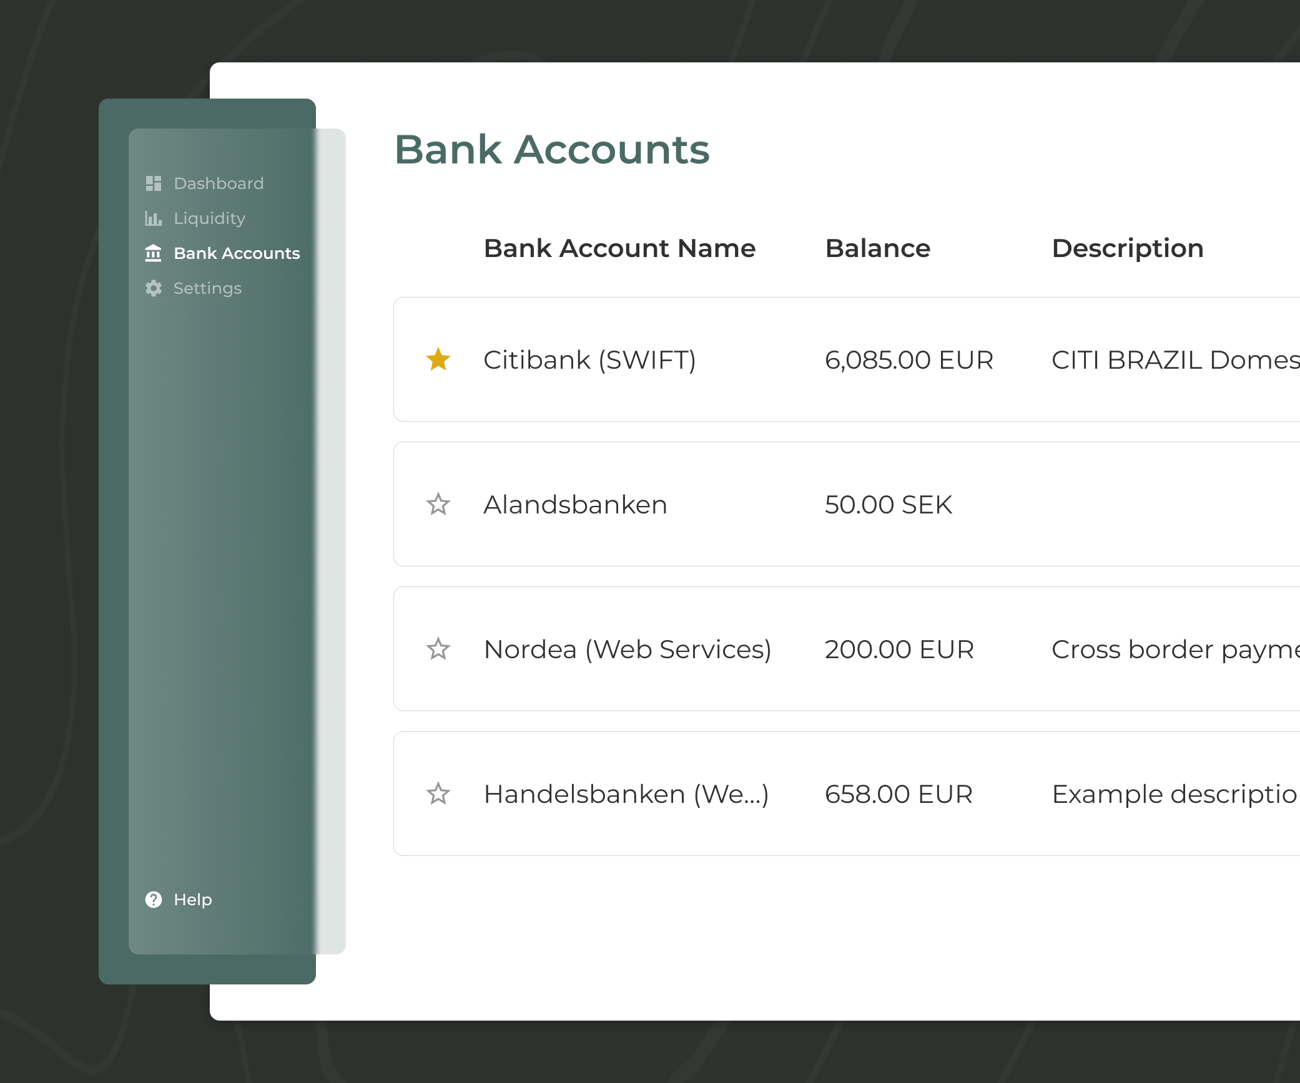Navigate to the Dashboard page

pyautogui.click(x=218, y=183)
